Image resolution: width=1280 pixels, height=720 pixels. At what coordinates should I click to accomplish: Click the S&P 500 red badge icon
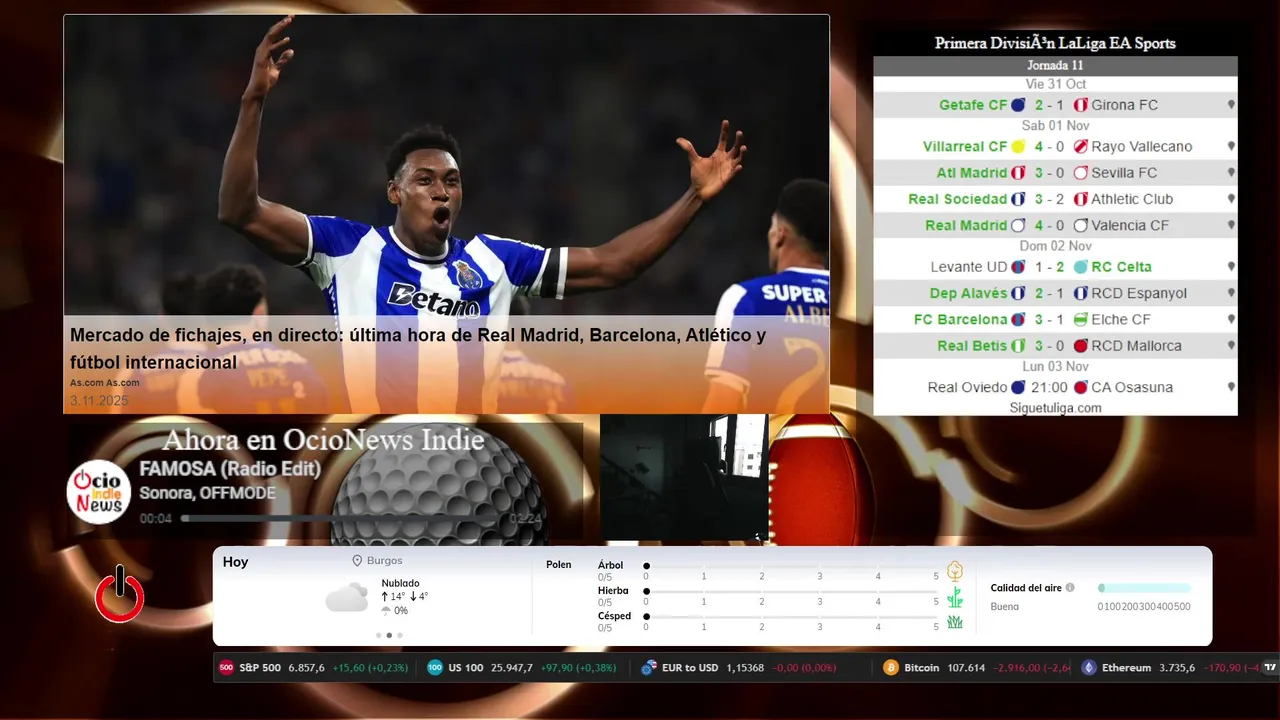tap(226, 668)
